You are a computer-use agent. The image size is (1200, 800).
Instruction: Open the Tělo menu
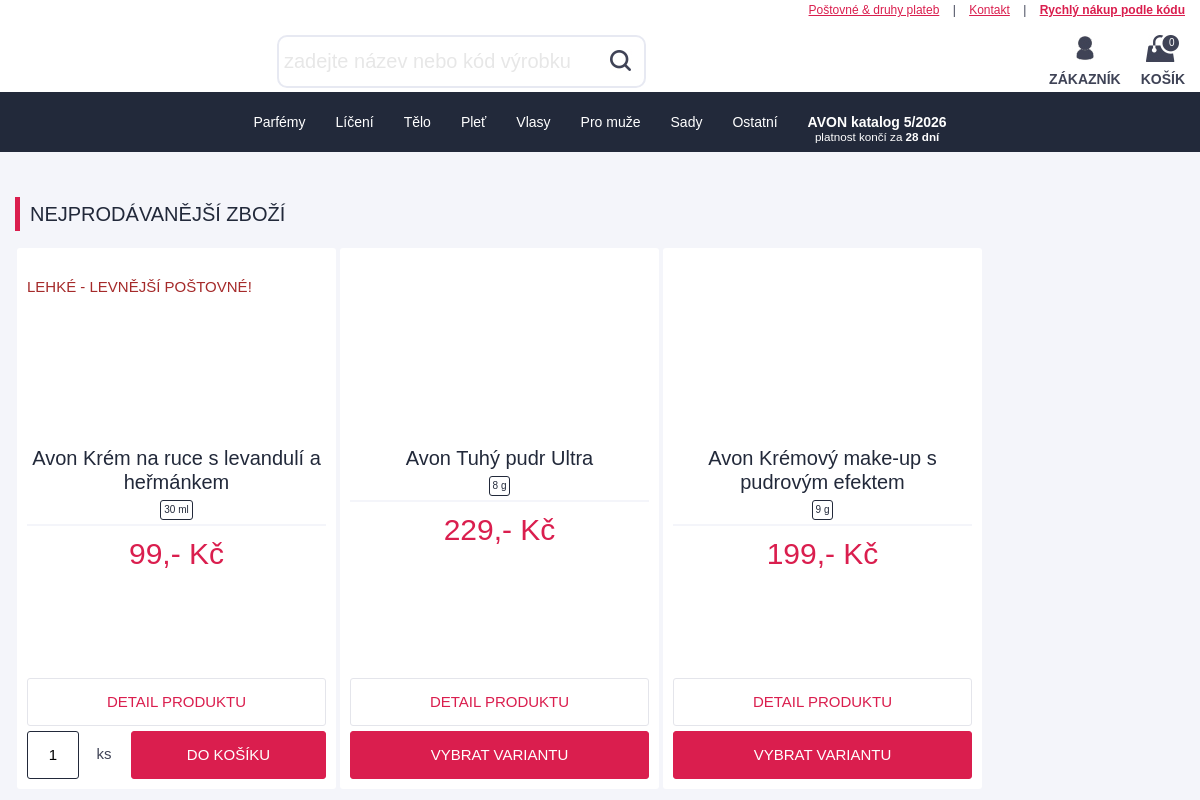tap(417, 122)
